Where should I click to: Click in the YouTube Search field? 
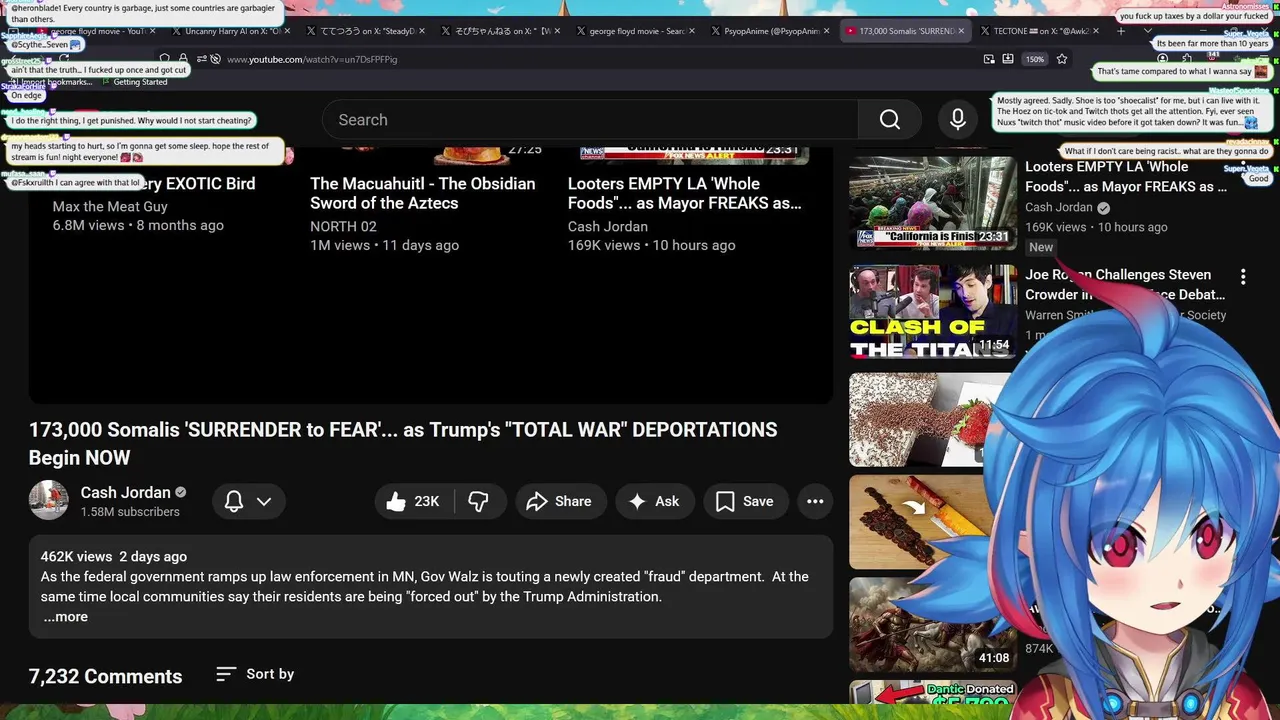pyautogui.click(x=590, y=120)
